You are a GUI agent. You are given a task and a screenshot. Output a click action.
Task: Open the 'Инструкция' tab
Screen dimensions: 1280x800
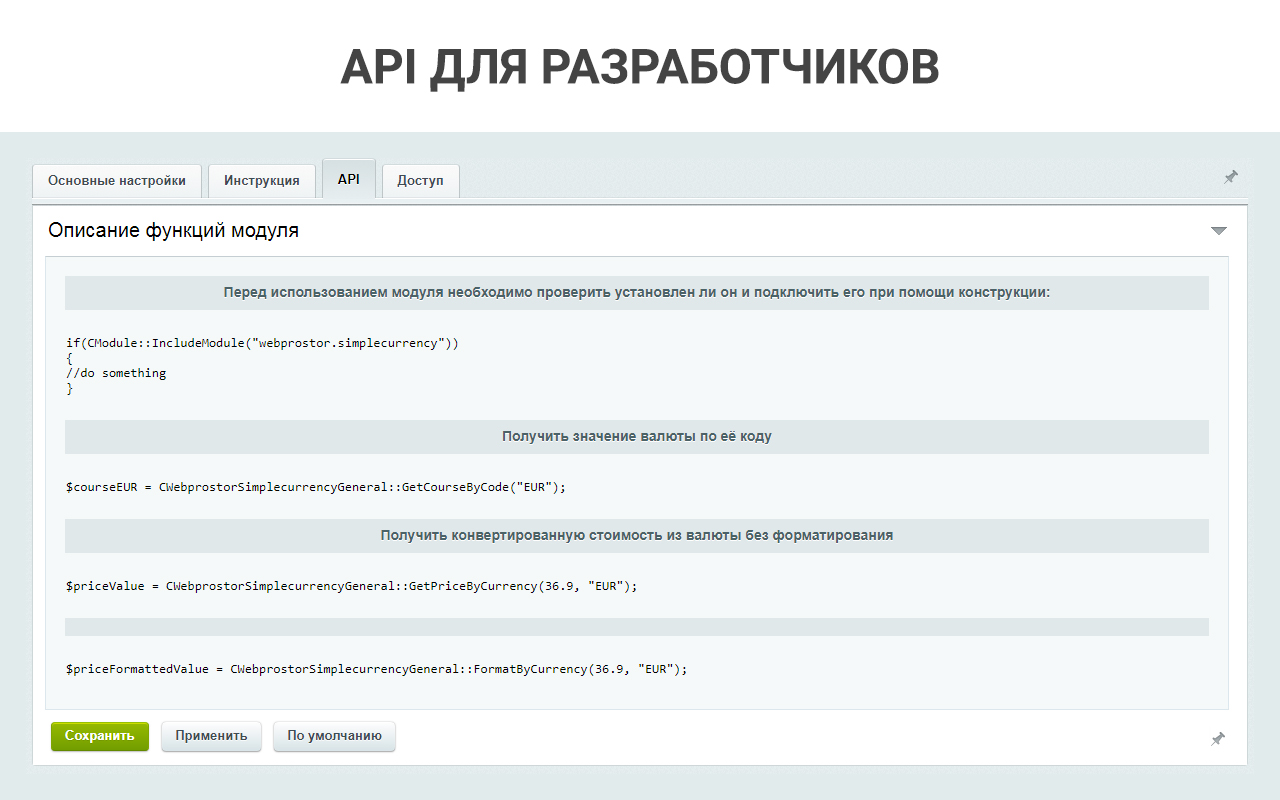coord(262,181)
